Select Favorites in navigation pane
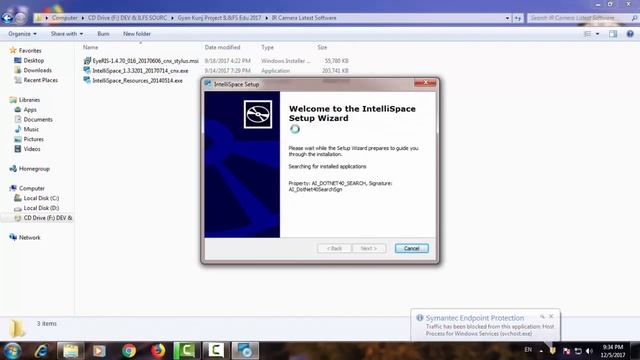Image resolution: width=640 pixels, height=360 pixels. click(30, 51)
